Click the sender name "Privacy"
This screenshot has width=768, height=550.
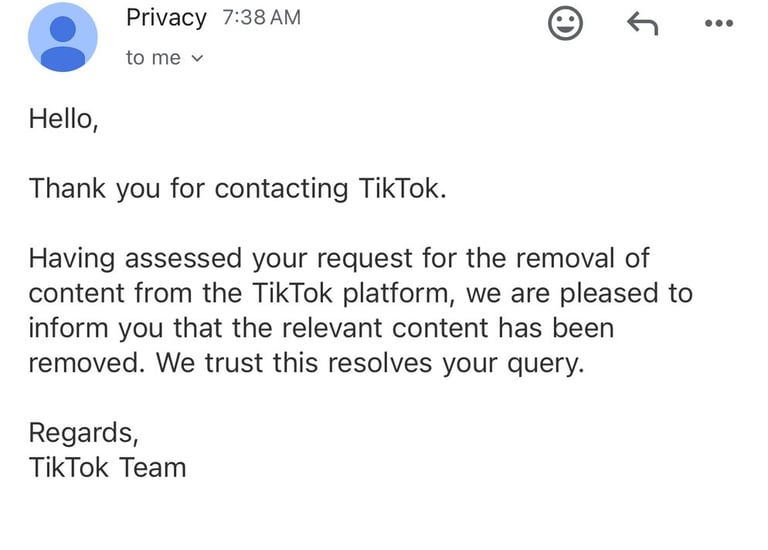pyautogui.click(x=166, y=18)
